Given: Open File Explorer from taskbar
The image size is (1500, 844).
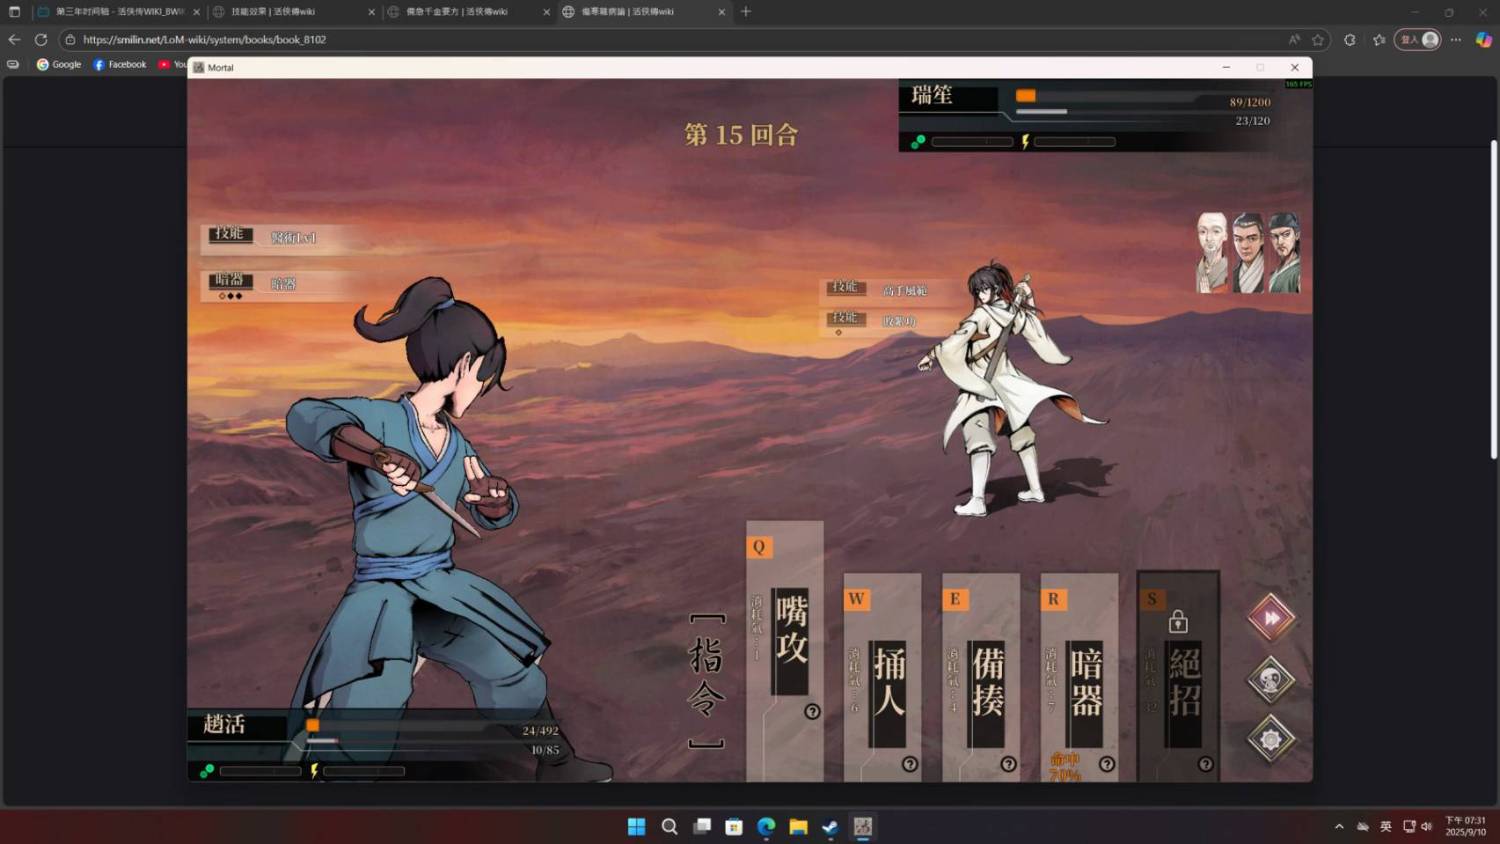Looking at the screenshot, I should coord(798,827).
